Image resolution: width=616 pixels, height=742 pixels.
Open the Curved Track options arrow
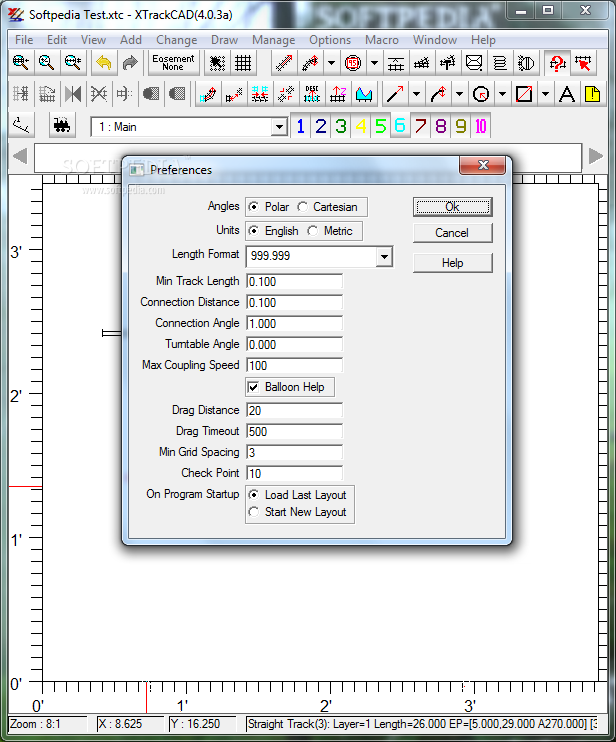click(332, 62)
